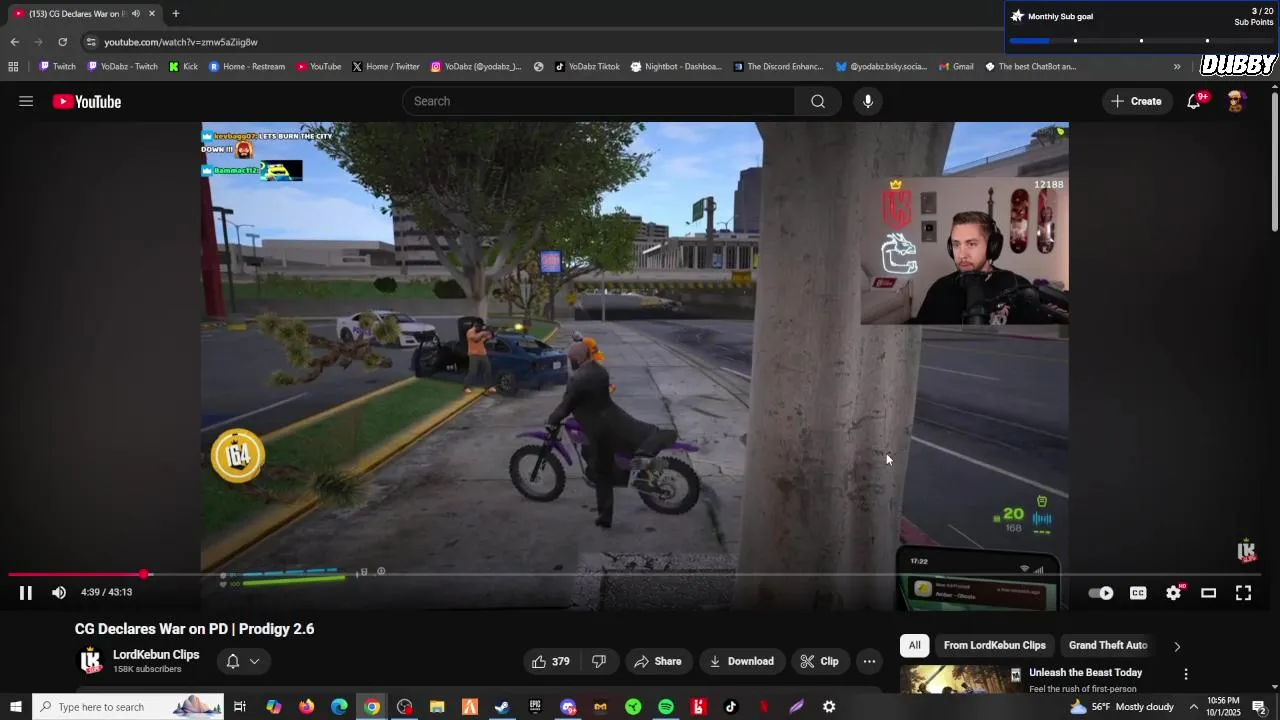
Task: Close the CG Declares War tab
Action: 152,14
